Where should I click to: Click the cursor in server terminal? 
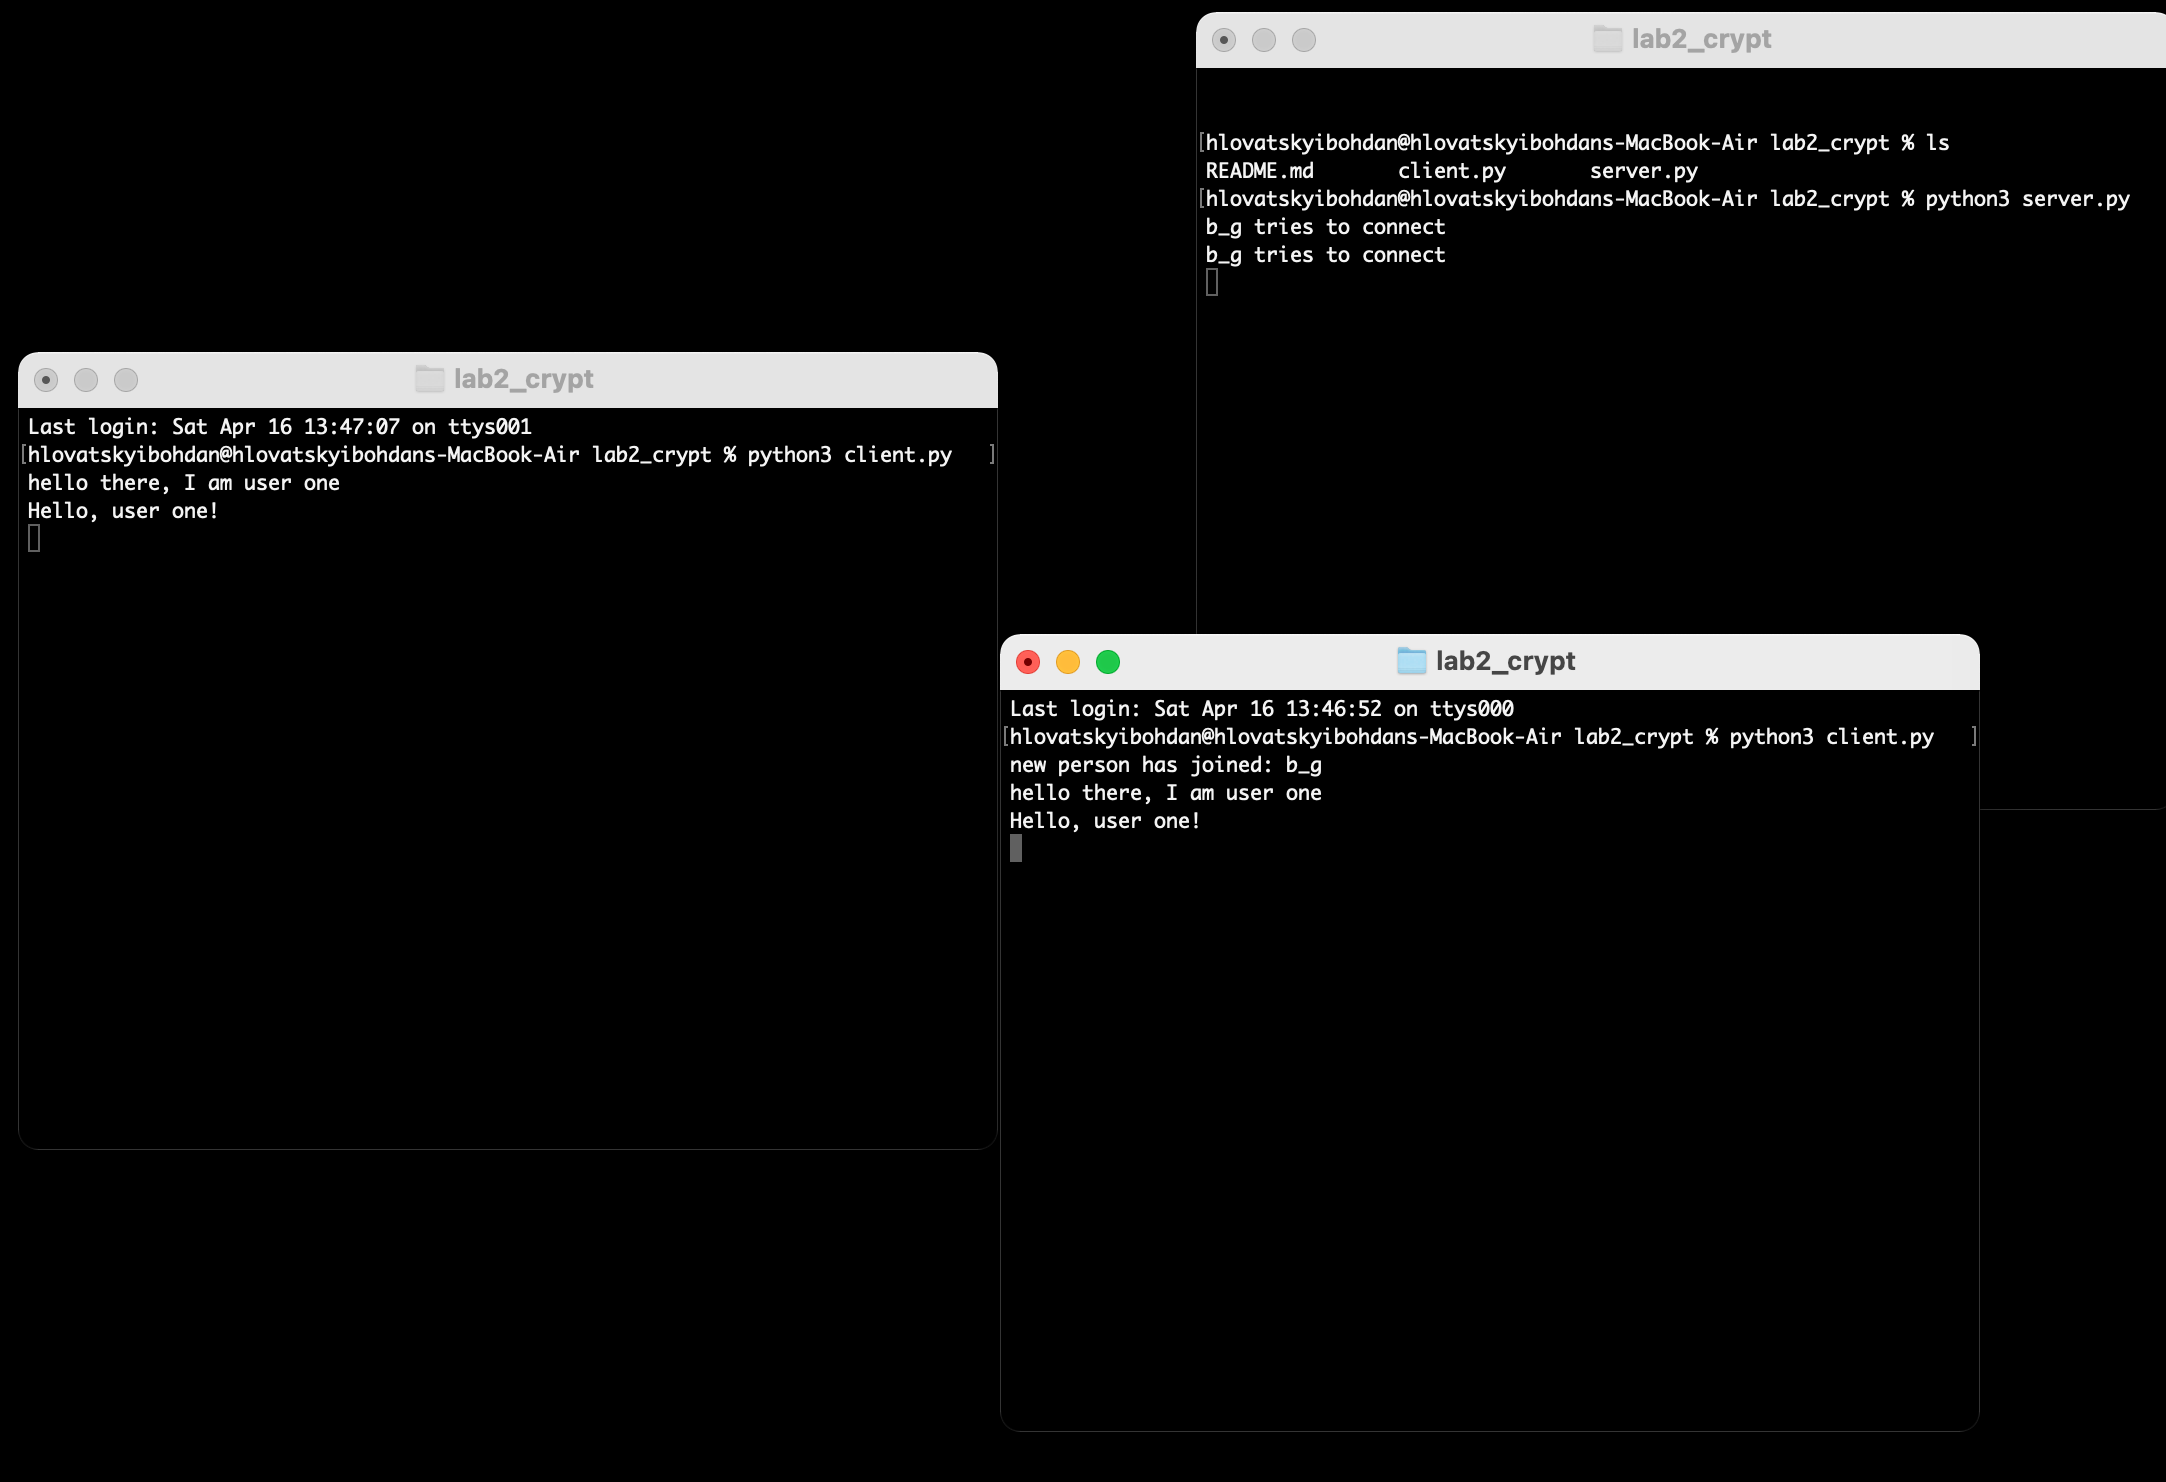pyautogui.click(x=1212, y=283)
